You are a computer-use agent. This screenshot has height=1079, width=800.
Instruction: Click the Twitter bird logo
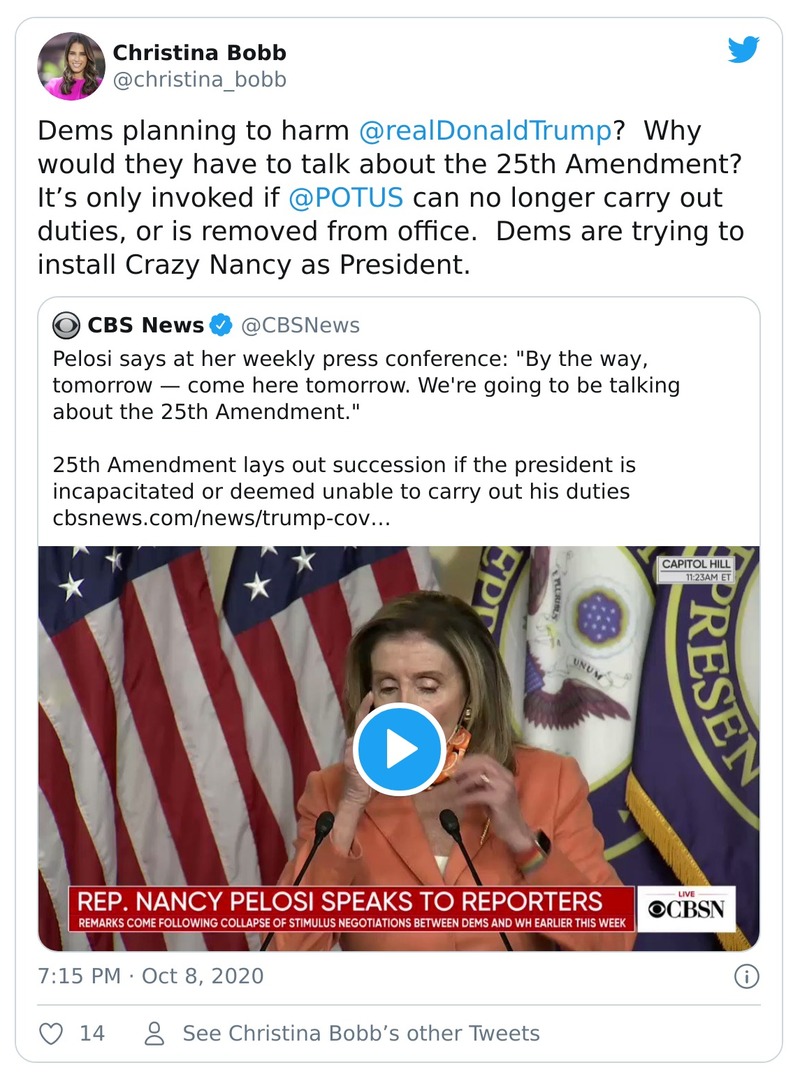pyautogui.click(x=743, y=50)
